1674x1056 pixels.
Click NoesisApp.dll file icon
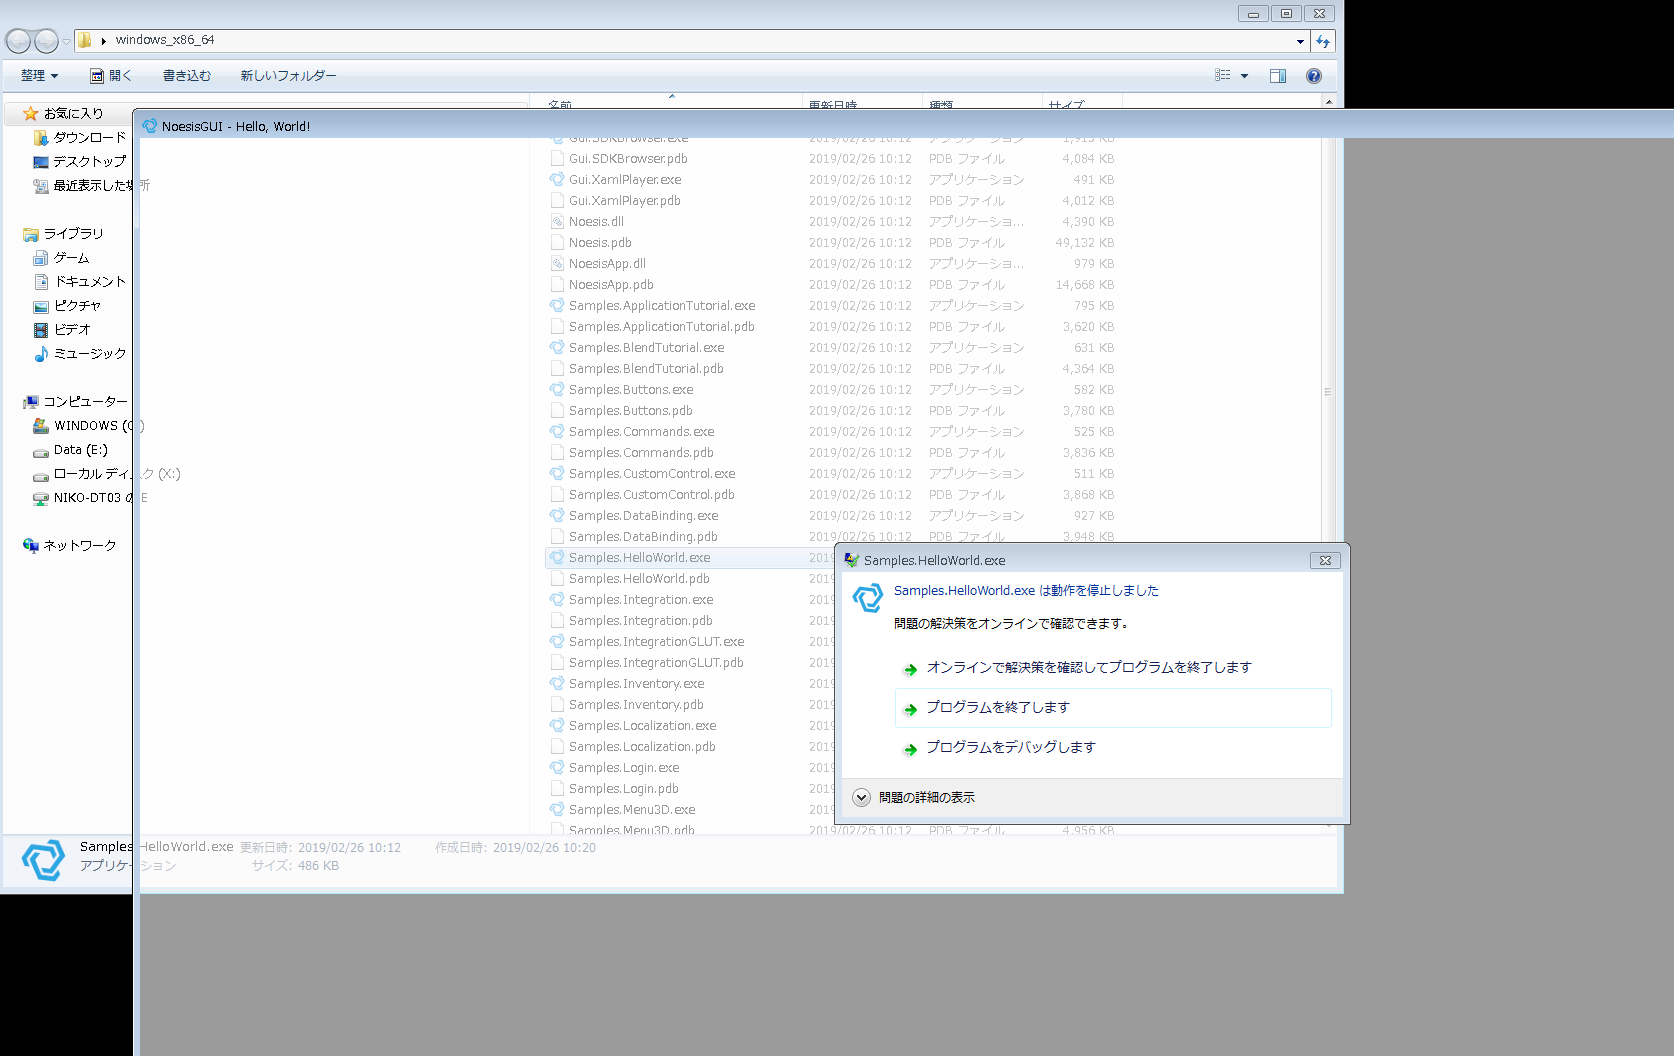(x=557, y=264)
